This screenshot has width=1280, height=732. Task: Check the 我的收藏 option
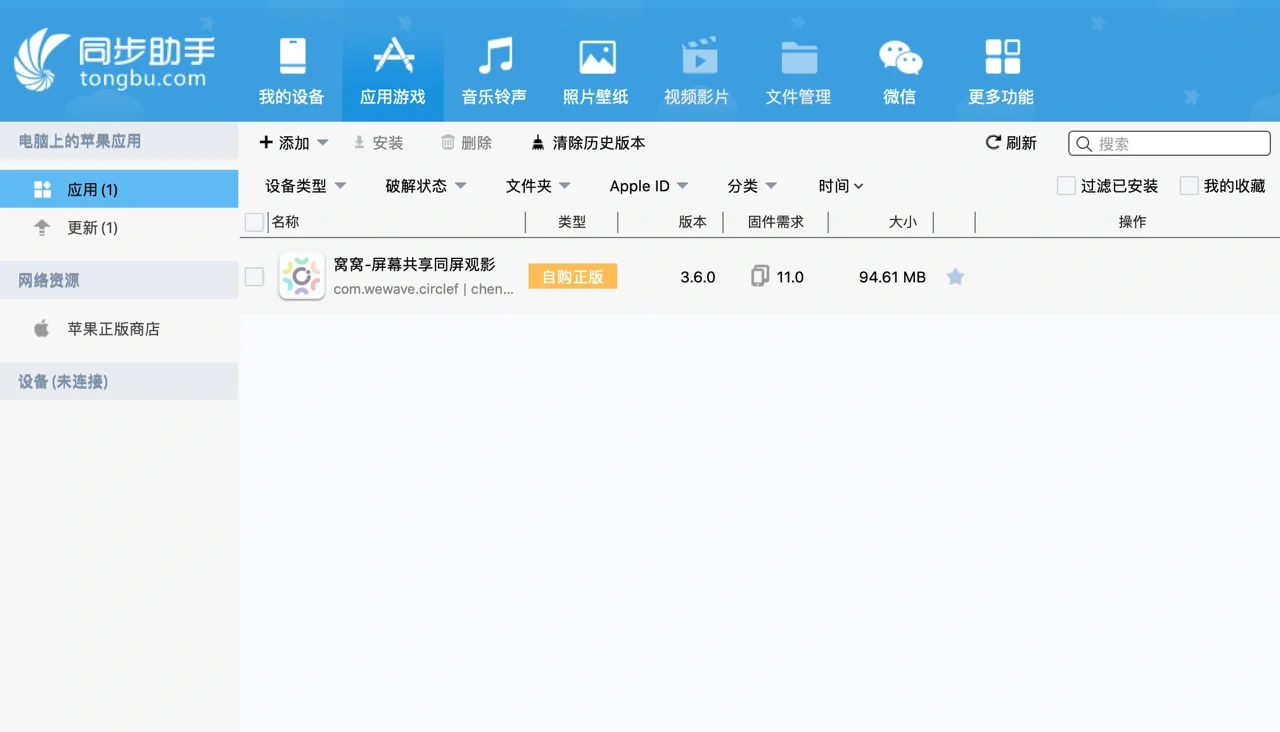point(1188,185)
